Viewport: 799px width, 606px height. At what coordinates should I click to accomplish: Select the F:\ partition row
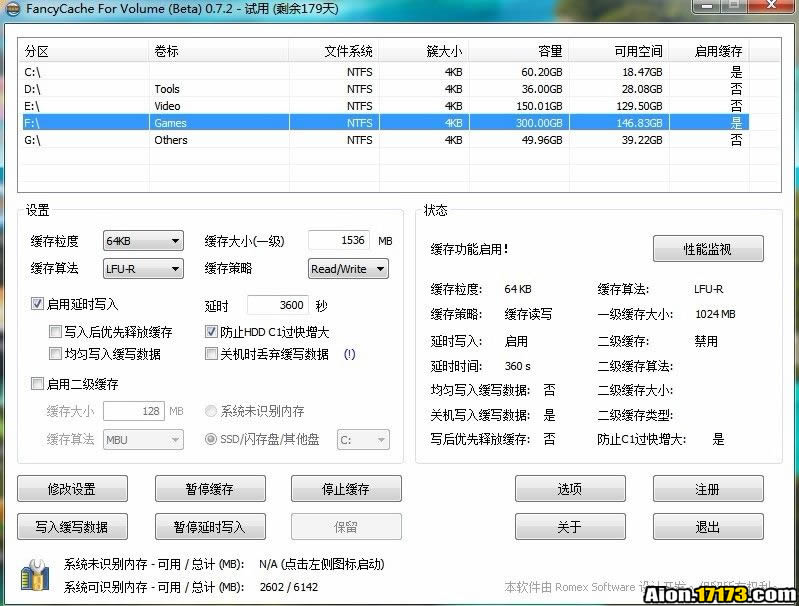(x=384, y=122)
